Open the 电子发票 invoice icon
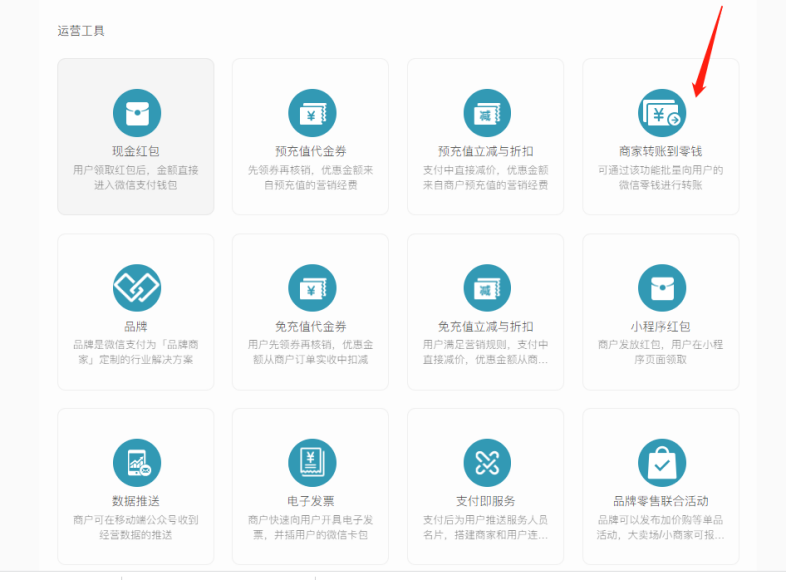This screenshot has width=787, height=581. coord(312,463)
